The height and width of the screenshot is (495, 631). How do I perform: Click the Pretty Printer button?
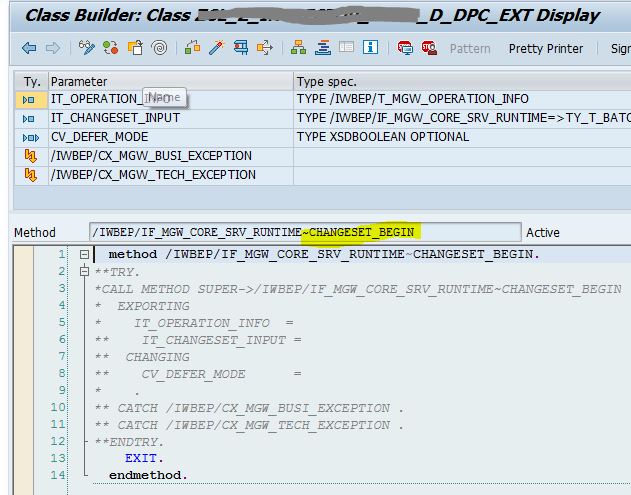[546, 48]
